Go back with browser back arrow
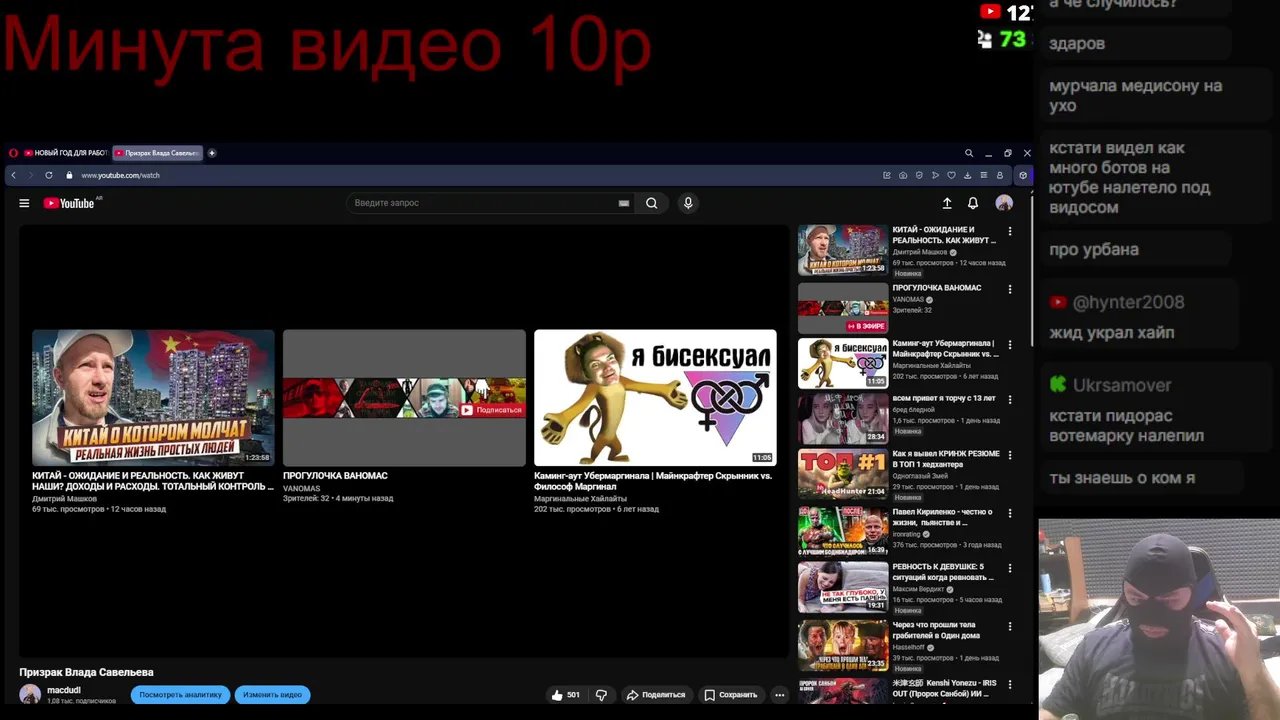Screen dimensions: 1280x720 coord(13,175)
